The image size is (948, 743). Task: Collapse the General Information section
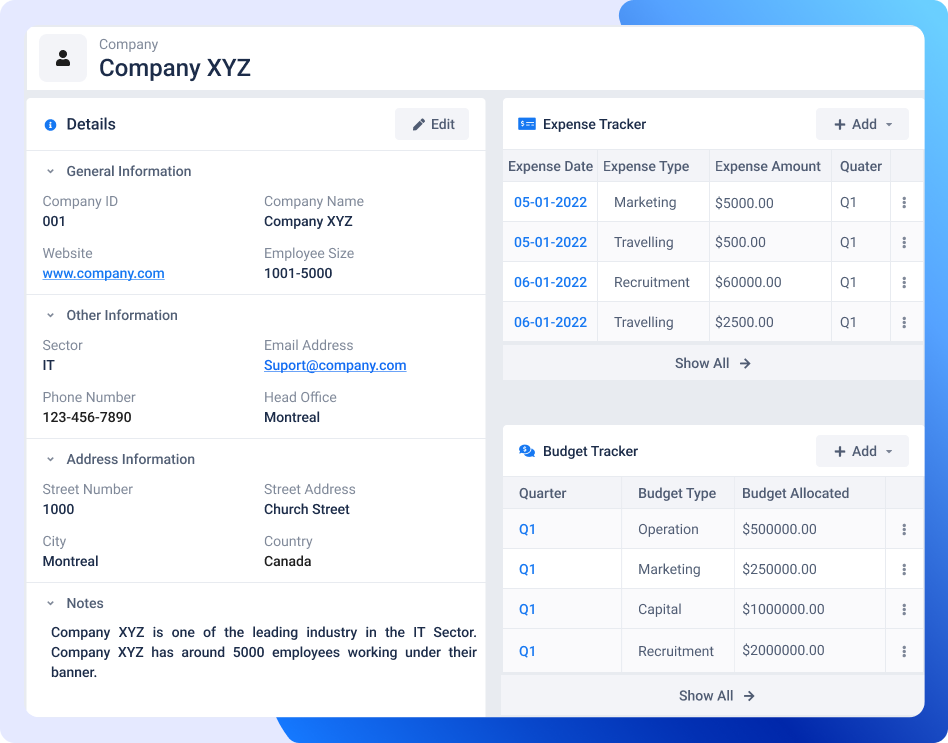point(51,172)
